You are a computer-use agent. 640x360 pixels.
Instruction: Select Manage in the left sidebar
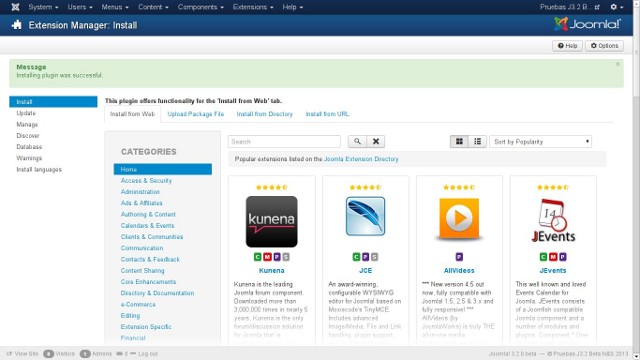point(27,124)
